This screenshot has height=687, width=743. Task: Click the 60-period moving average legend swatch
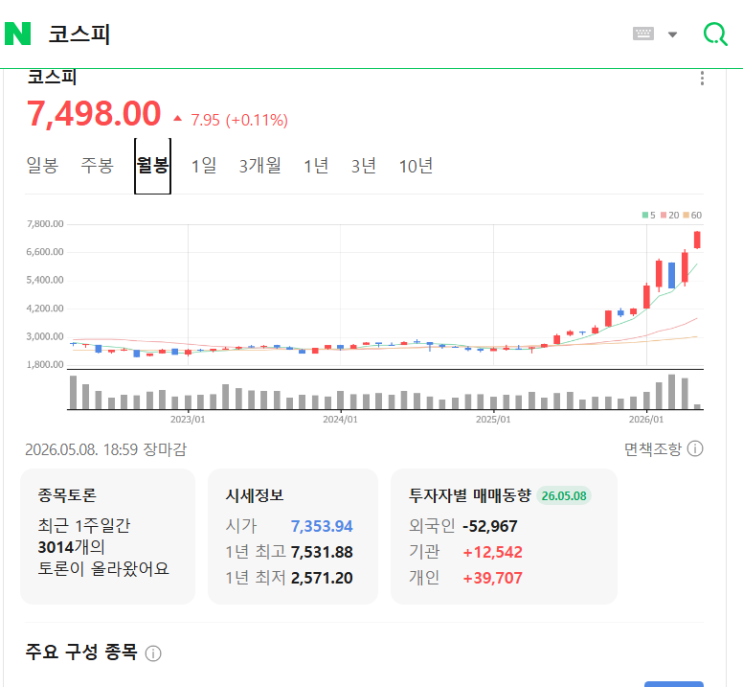[686, 215]
